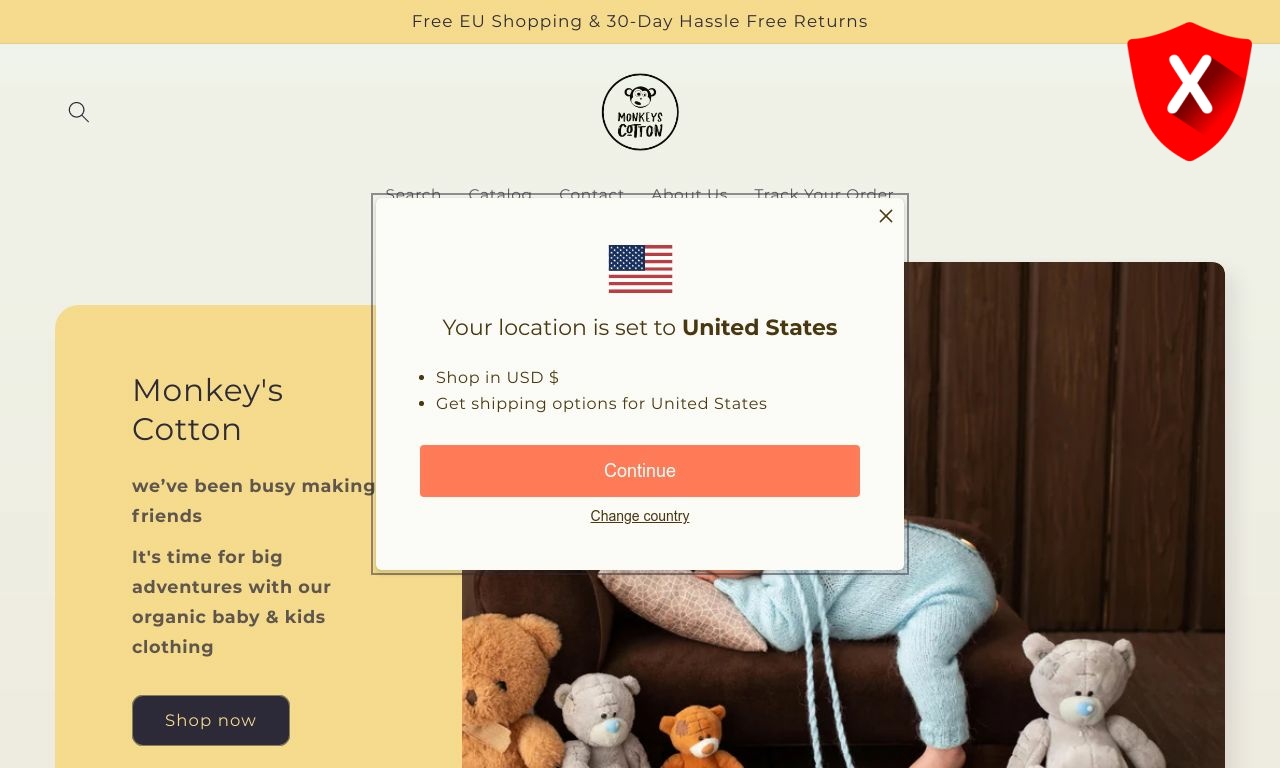The height and width of the screenshot is (768, 1280).
Task: Click the United States flag image
Action: click(640, 269)
